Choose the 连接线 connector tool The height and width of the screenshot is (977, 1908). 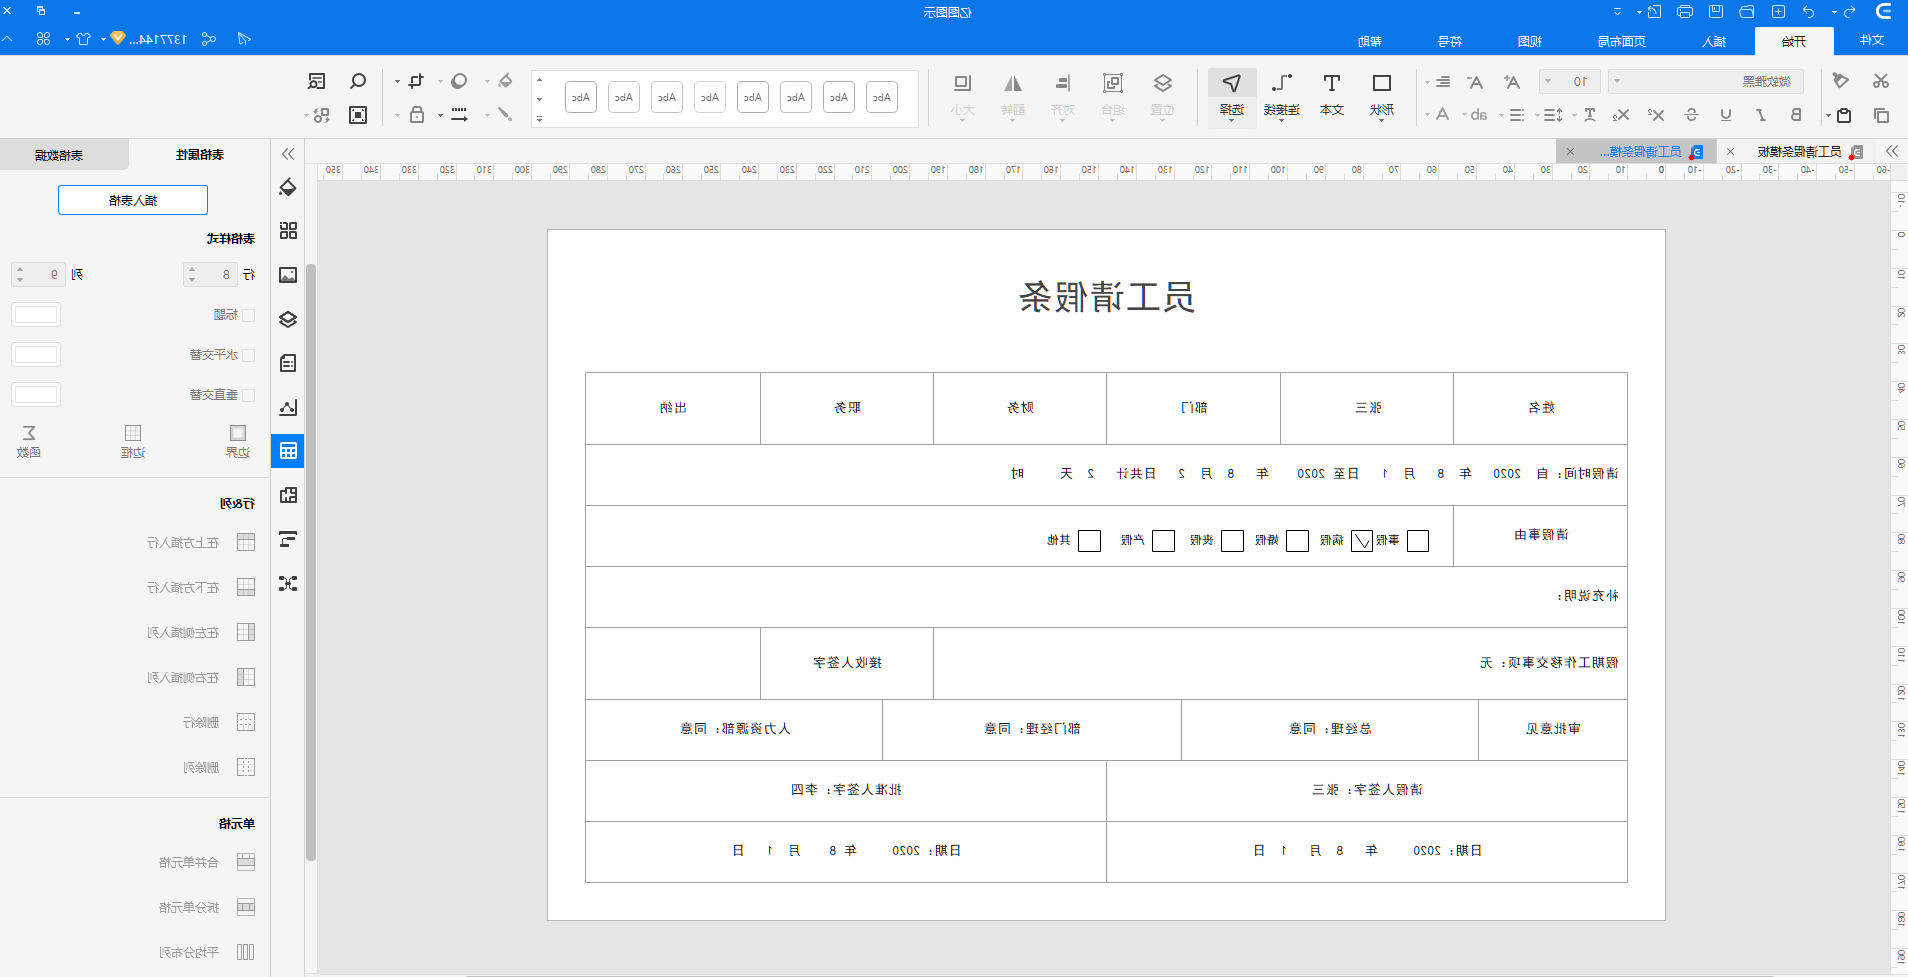pyautogui.click(x=1281, y=96)
